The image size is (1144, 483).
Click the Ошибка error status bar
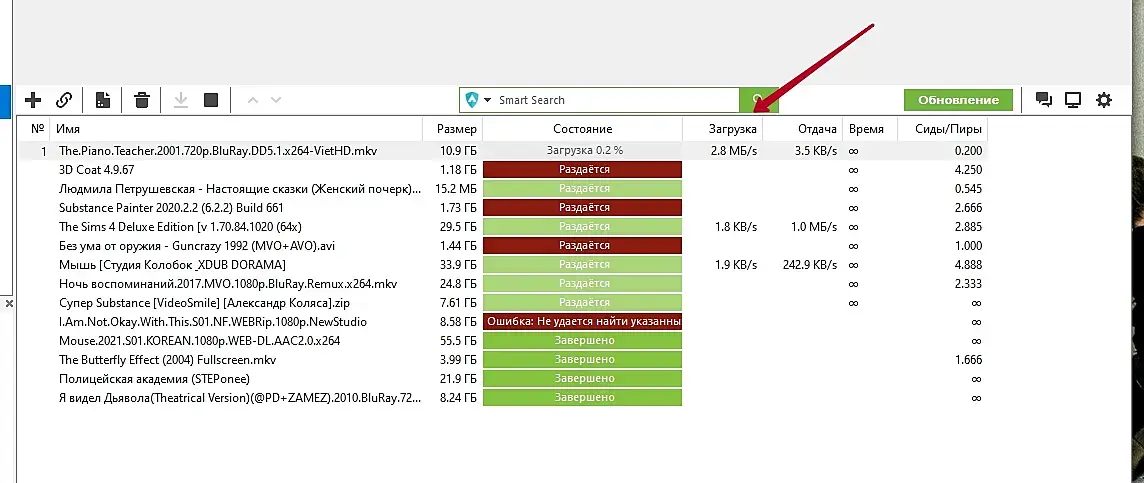tap(582, 322)
